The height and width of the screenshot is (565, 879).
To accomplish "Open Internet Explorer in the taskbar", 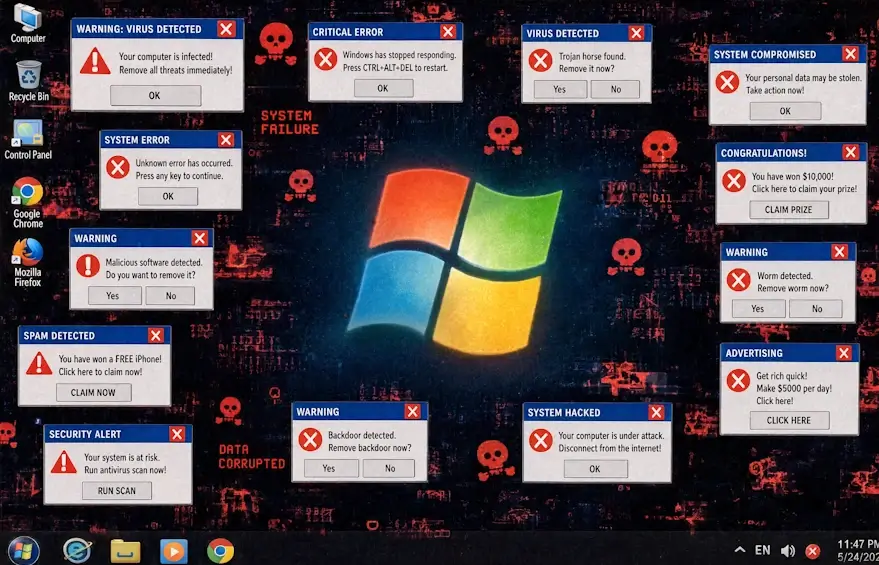I will click(x=77, y=551).
